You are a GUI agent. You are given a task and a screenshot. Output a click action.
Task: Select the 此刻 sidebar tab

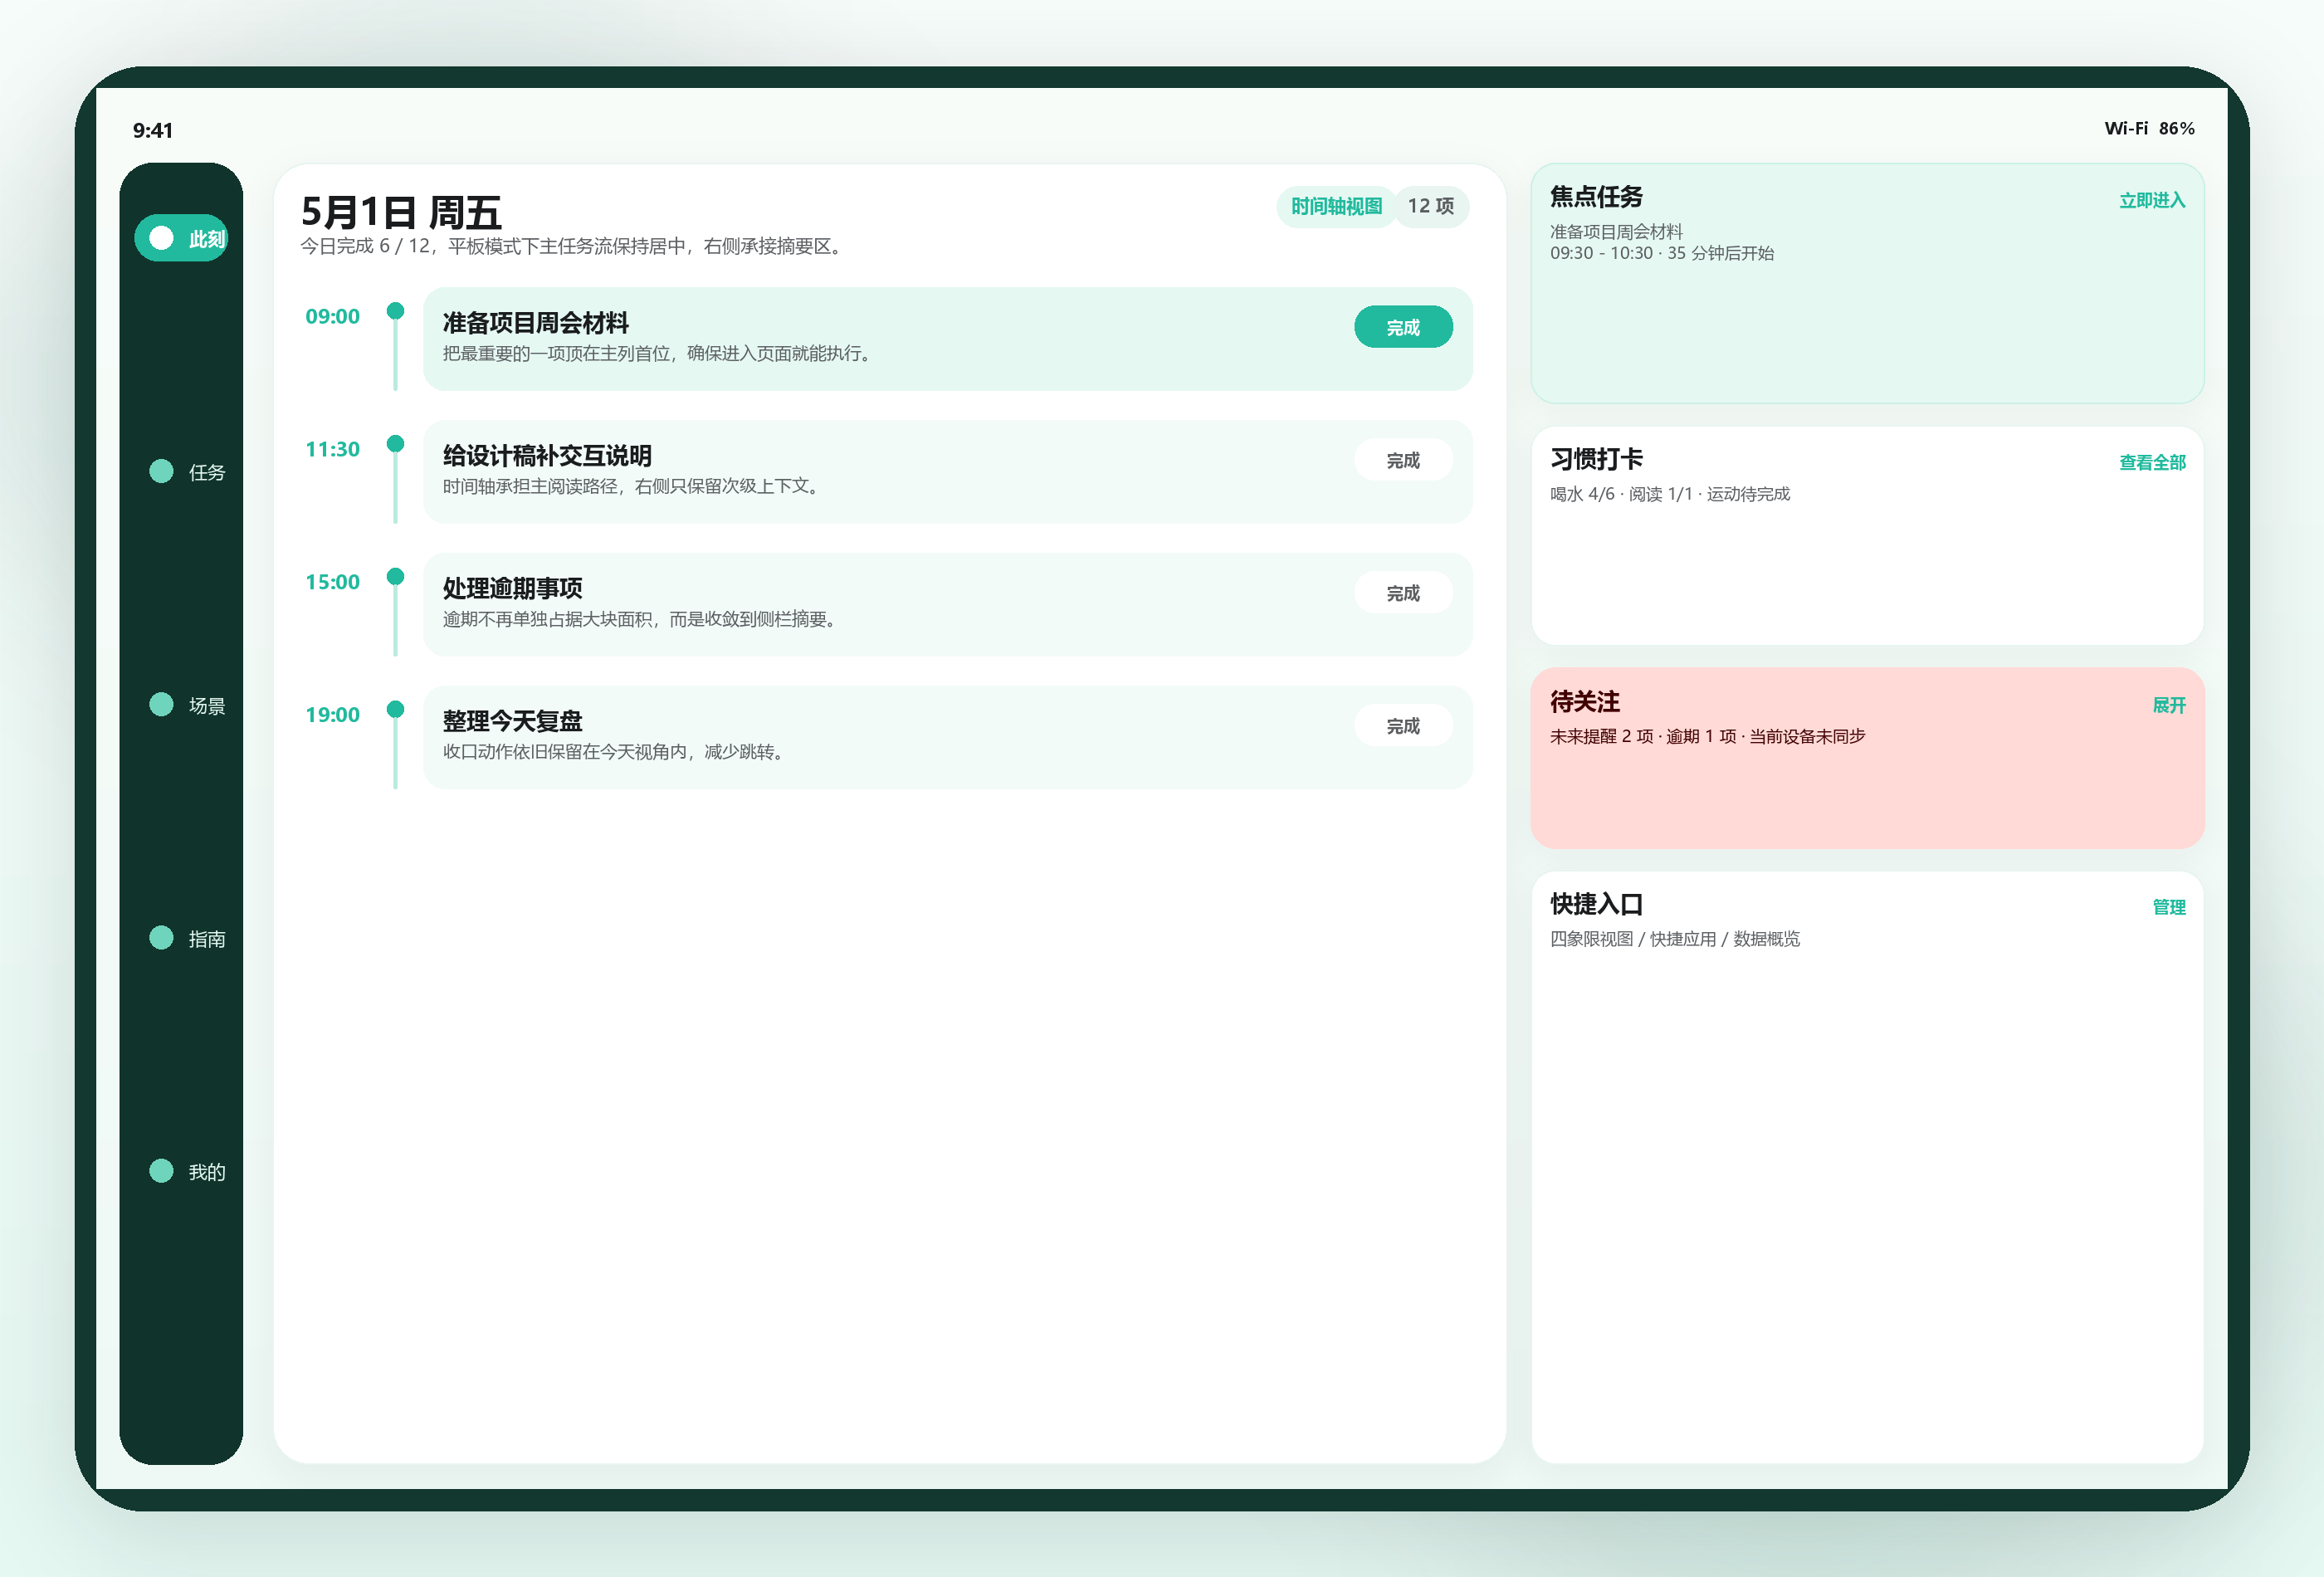pos(181,239)
